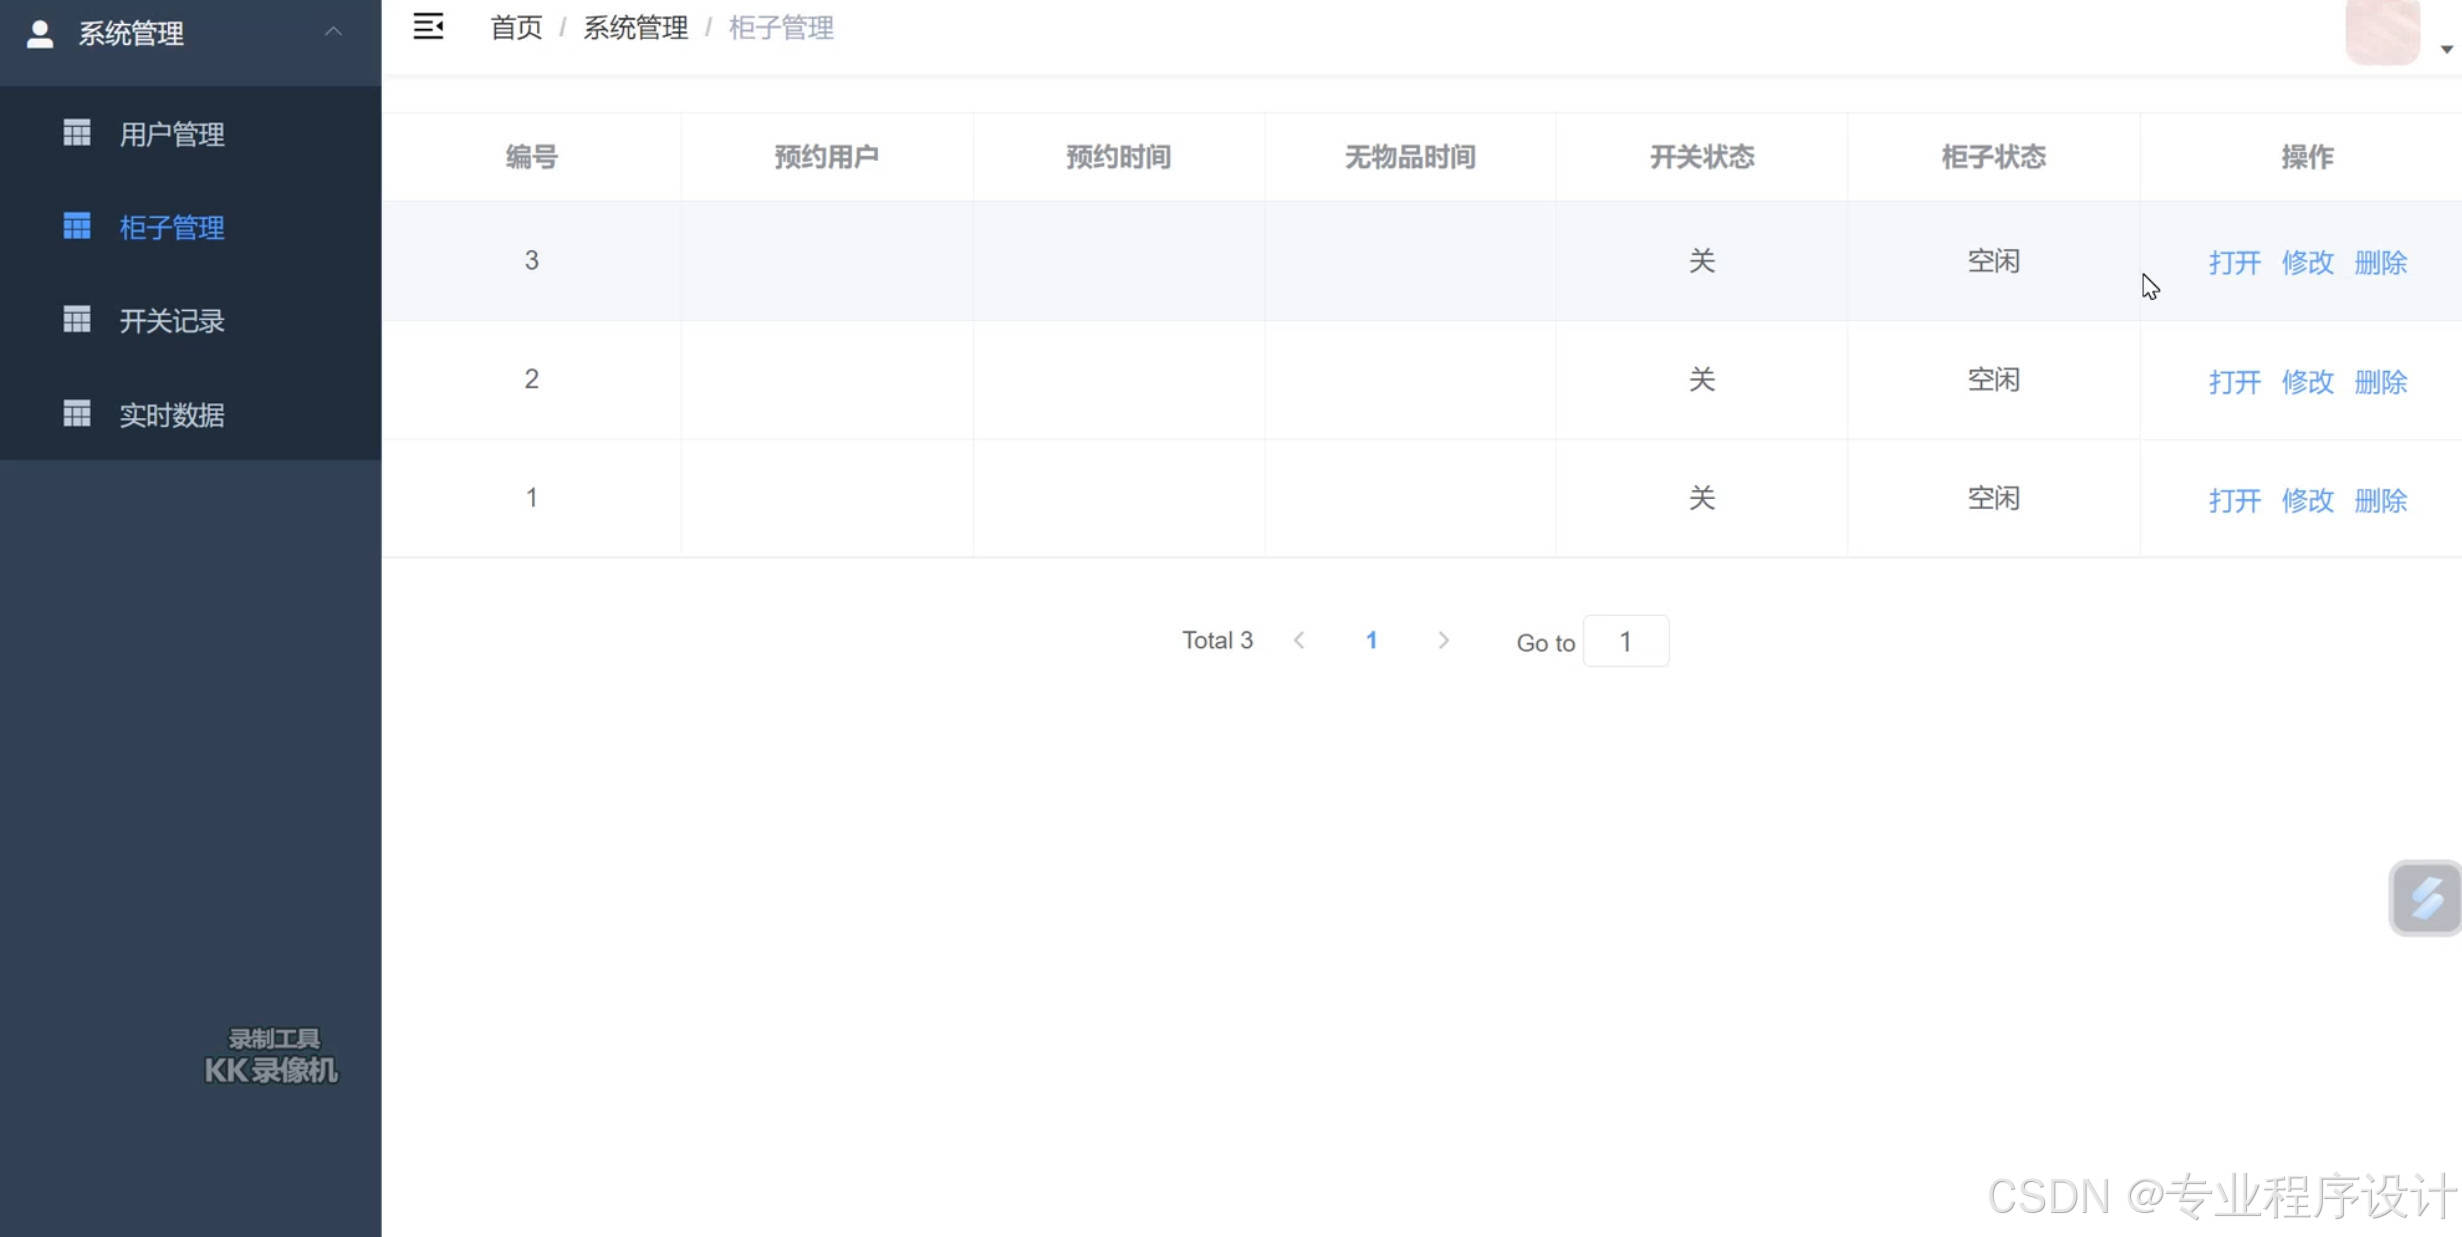
Task: Select page 1 in pagination
Action: click(x=1371, y=641)
